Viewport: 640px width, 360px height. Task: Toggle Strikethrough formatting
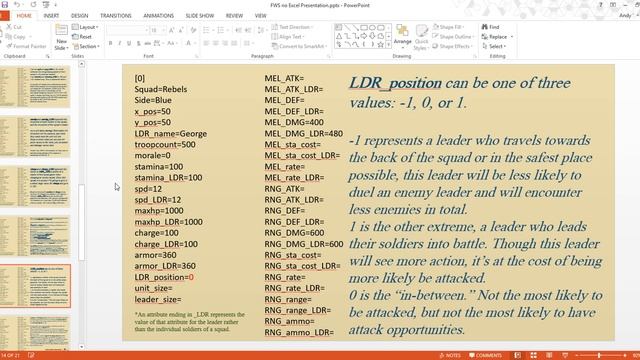point(148,43)
